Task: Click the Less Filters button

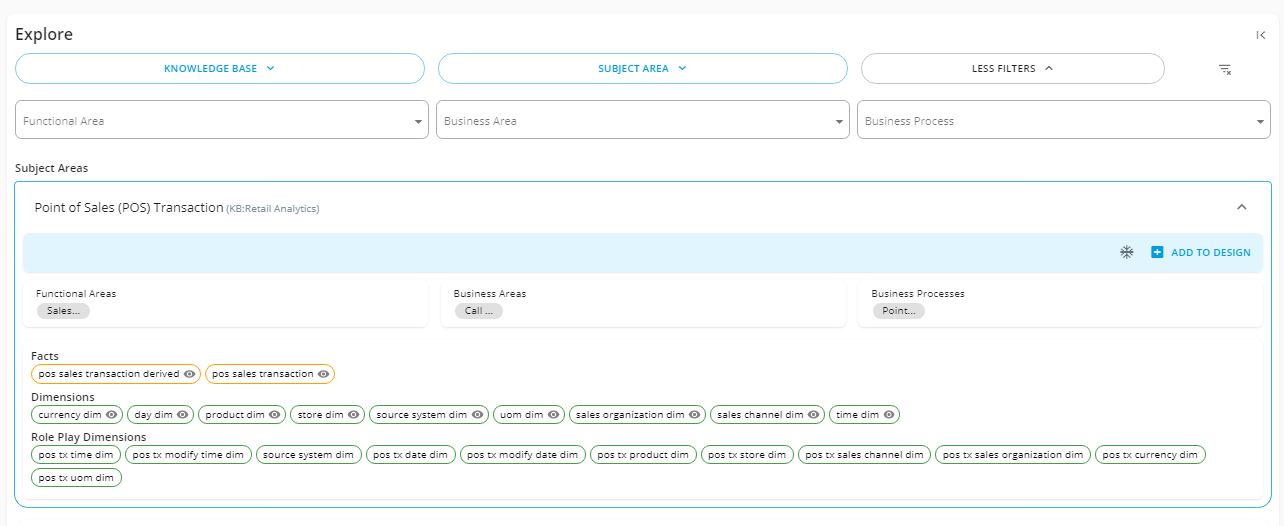Action: click(1013, 69)
